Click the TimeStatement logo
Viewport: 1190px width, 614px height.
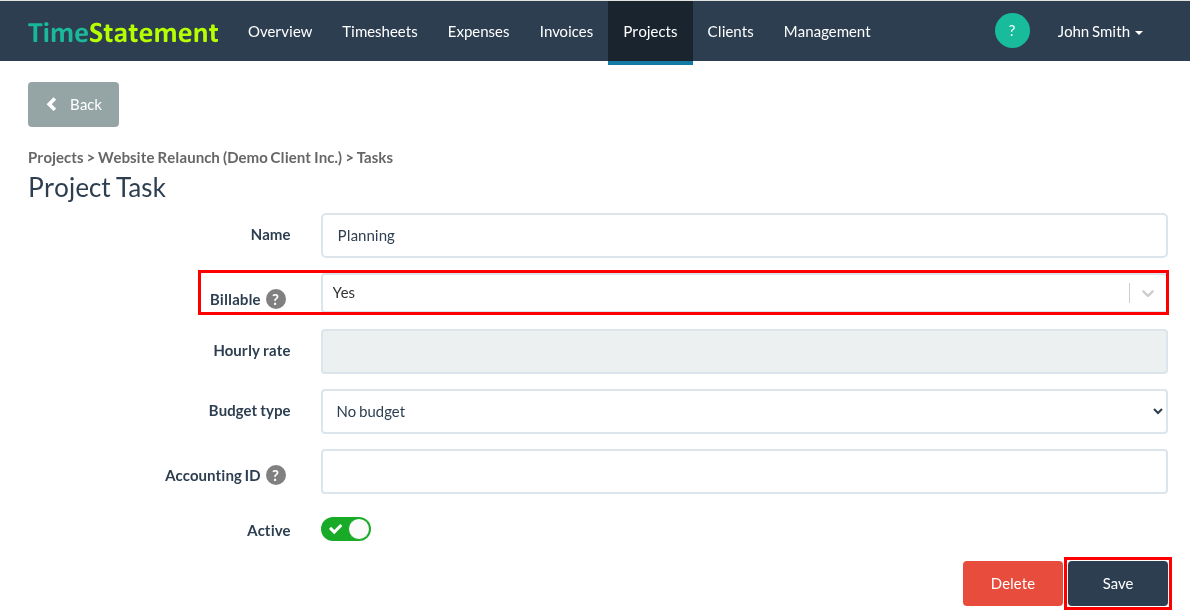pyautogui.click(x=123, y=32)
